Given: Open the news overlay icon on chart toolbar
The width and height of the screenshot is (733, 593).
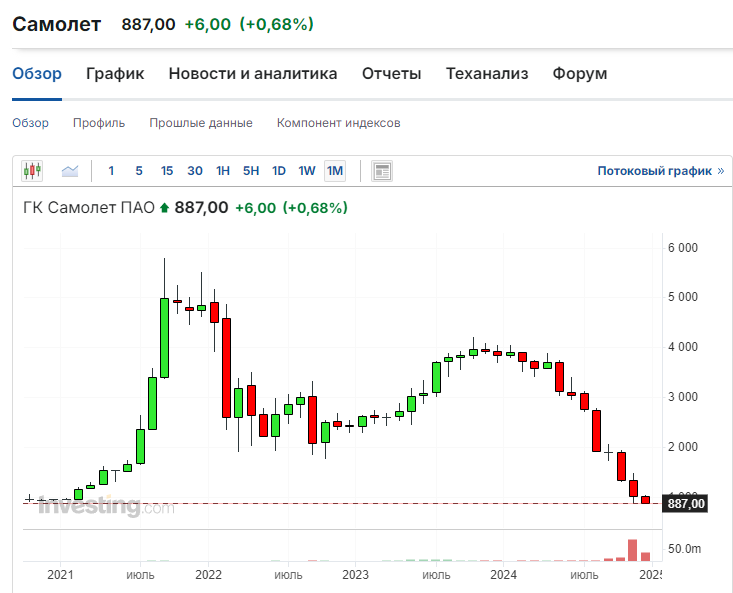Looking at the screenshot, I should [382, 171].
